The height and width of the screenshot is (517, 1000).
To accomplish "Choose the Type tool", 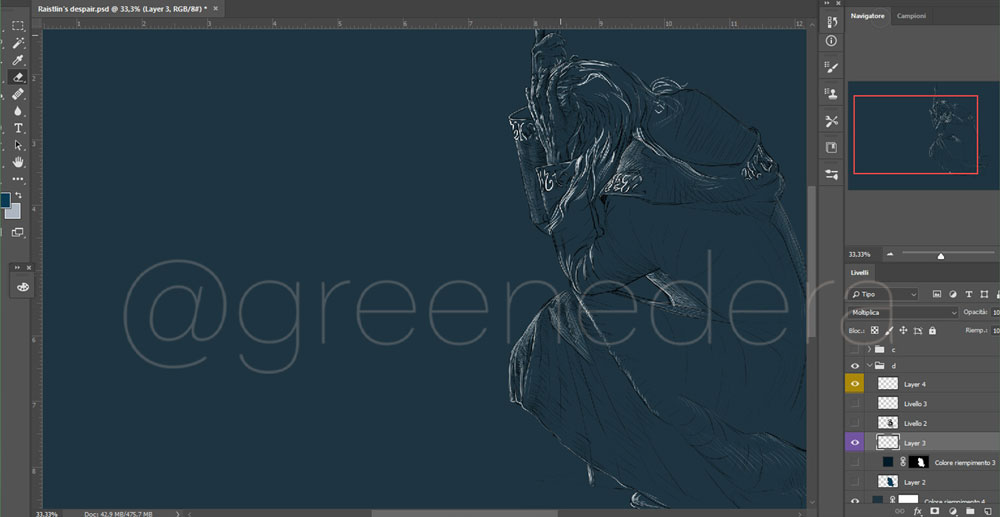I will click(18, 128).
